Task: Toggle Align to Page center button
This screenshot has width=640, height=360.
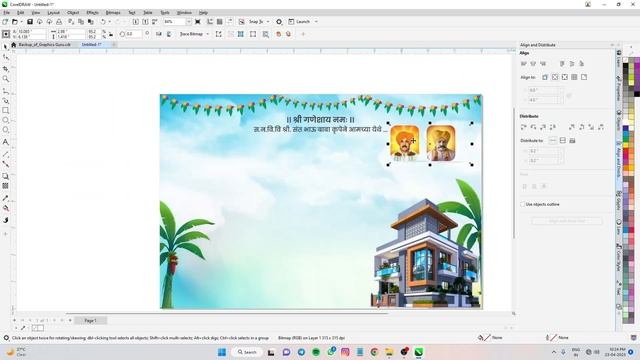Action: point(564,77)
